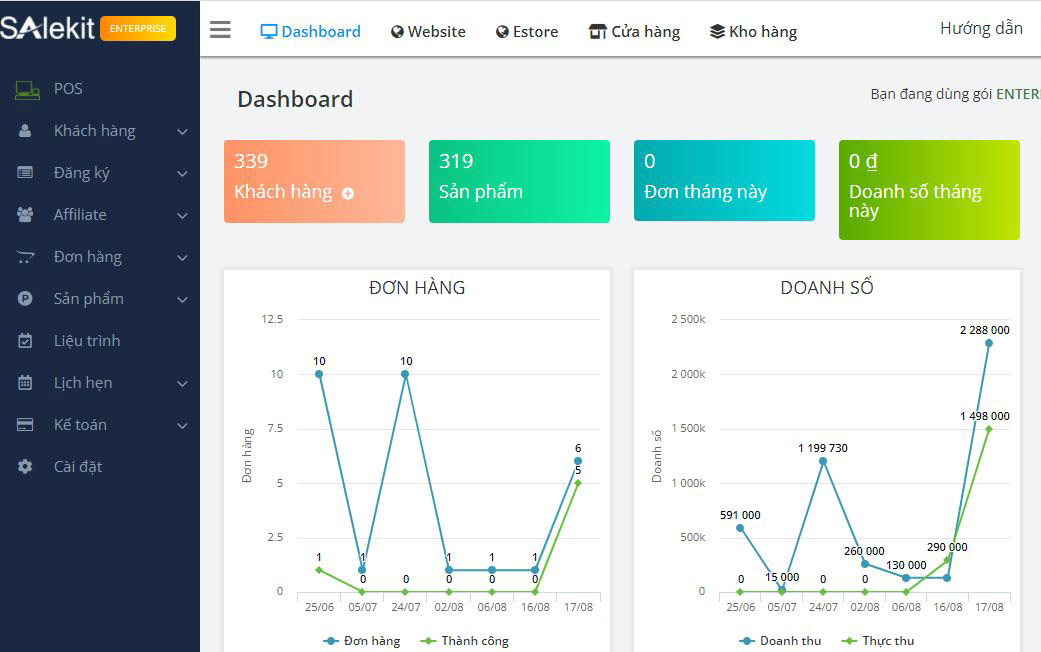
Task: Toggle Thành công series in chart legend
Action: tap(465, 641)
